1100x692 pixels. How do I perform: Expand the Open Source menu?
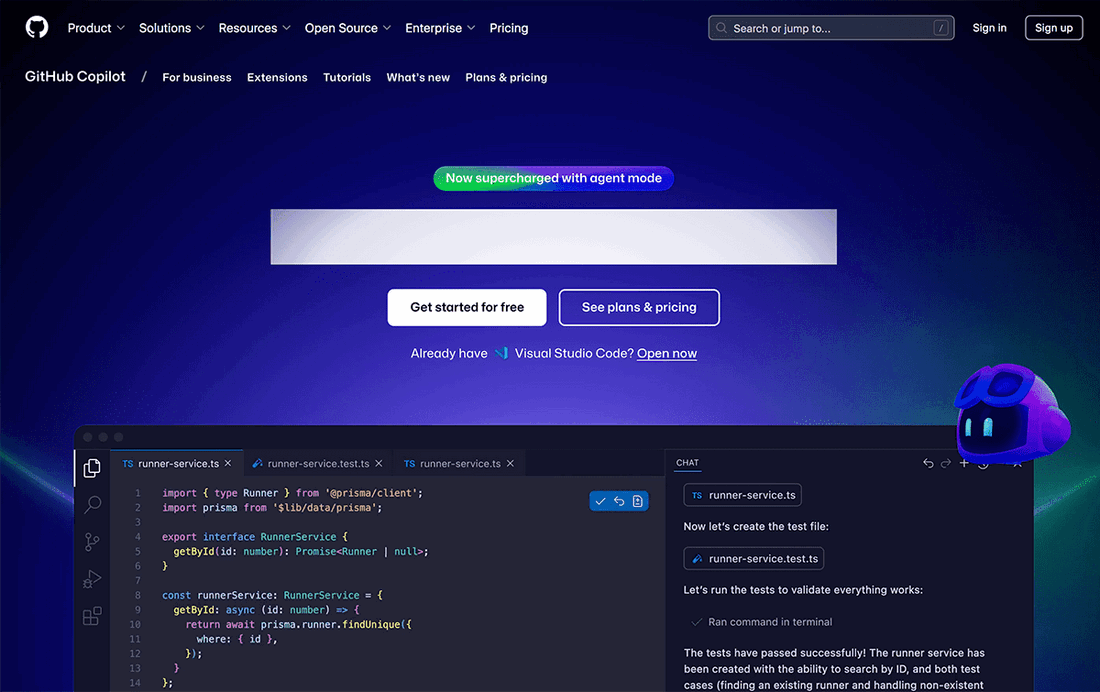pos(348,28)
